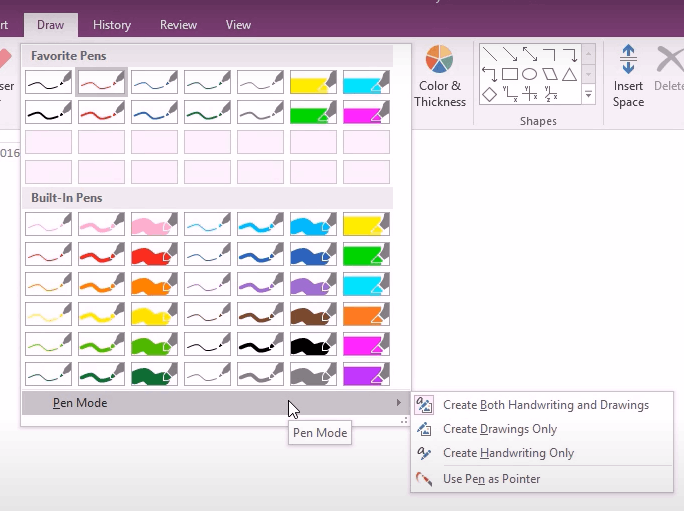Select thin yellow built-in pen
Image resolution: width=684 pixels, height=511 pixels.
48,314
